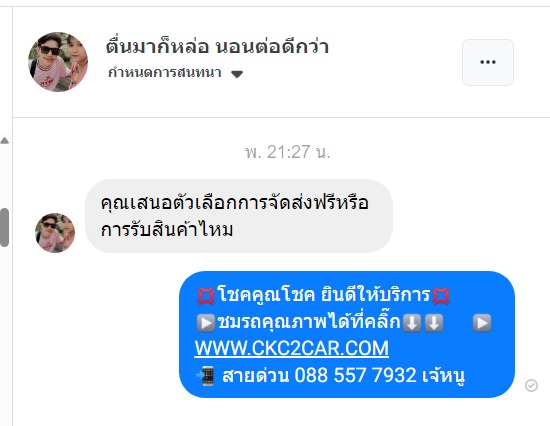Viewport: 550px width, 426px height.
Task: Click sender avatar beside the gray message
Action: pos(55,233)
